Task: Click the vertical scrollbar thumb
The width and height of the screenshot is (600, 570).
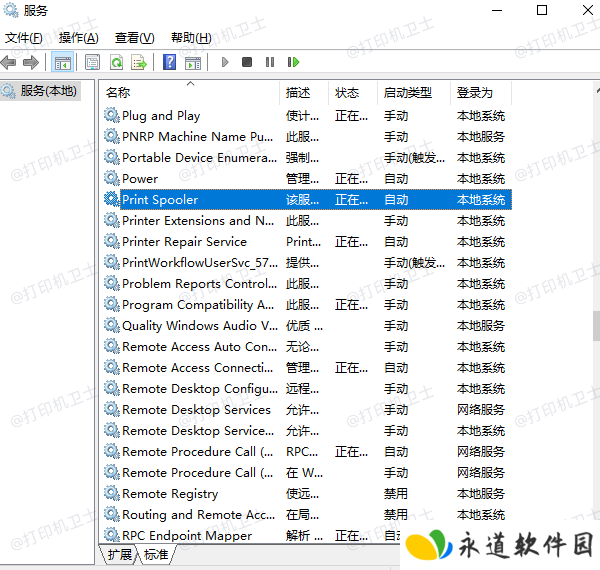Action: click(596, 326)
